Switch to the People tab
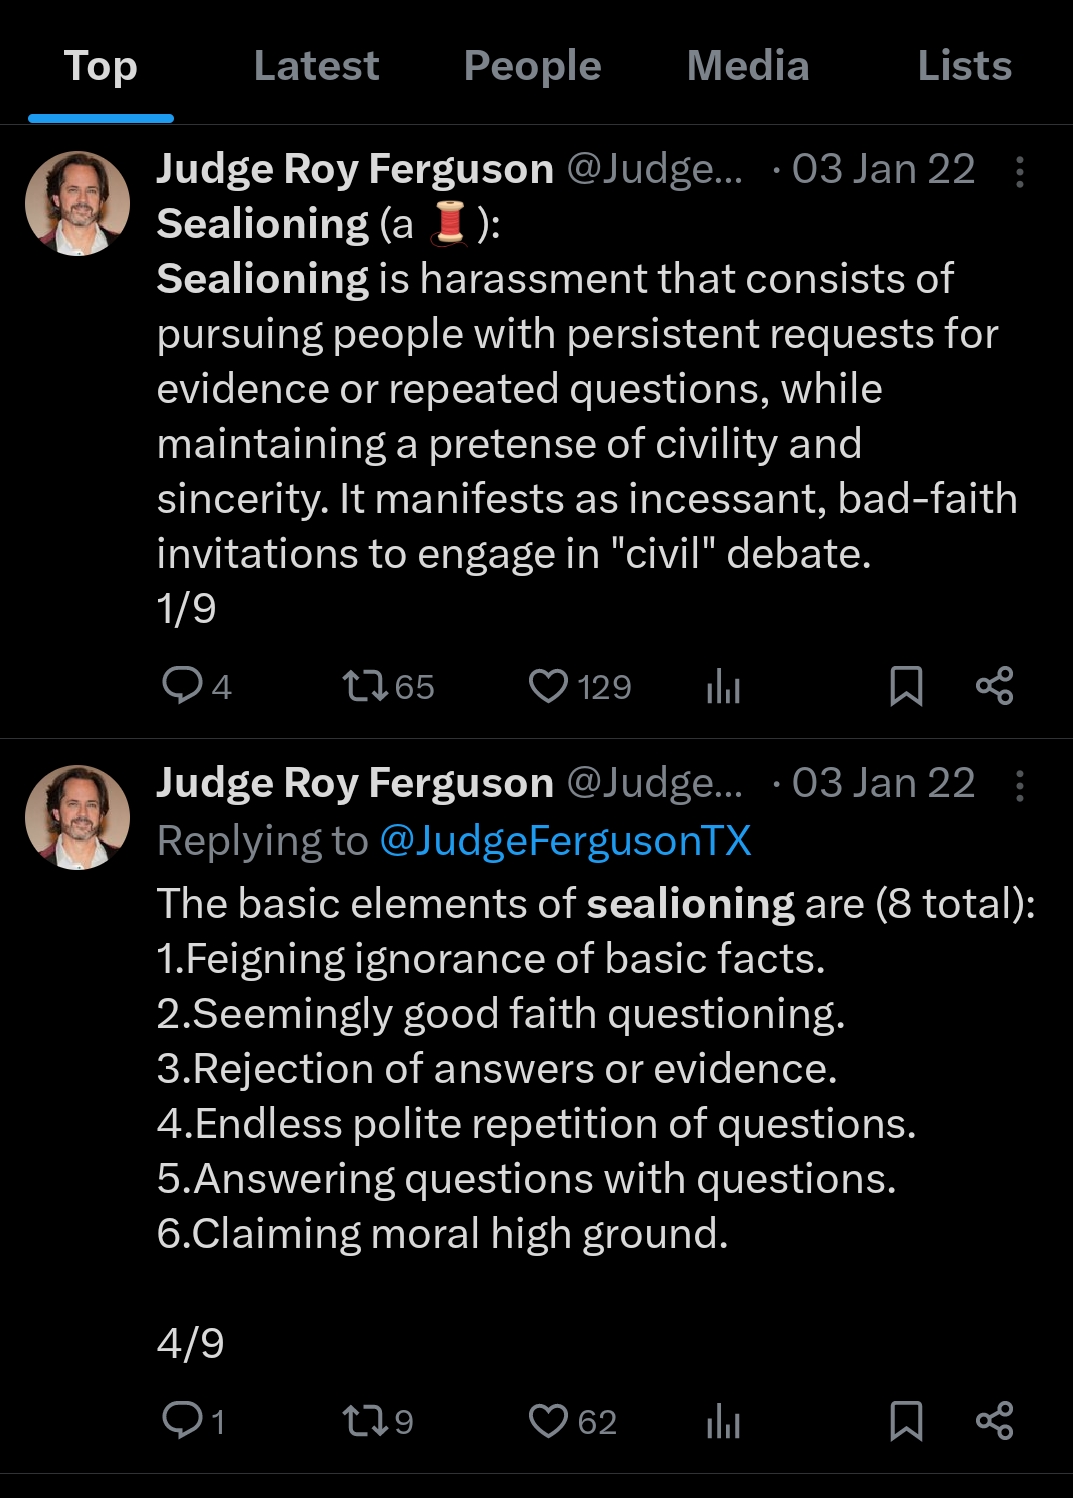This screenshot has height=1498, width=1073. point(532,66)
